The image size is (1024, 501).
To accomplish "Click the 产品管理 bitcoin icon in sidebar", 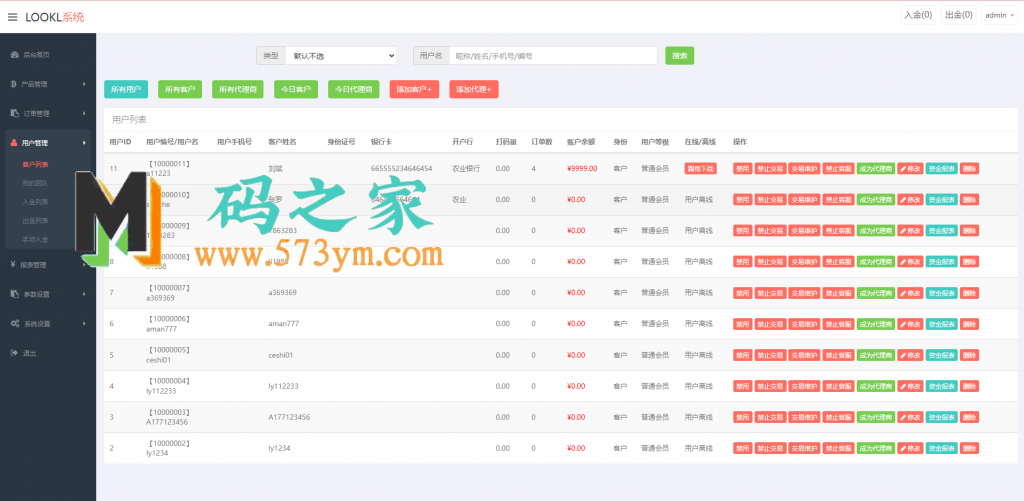I will [x=13, y=84].
